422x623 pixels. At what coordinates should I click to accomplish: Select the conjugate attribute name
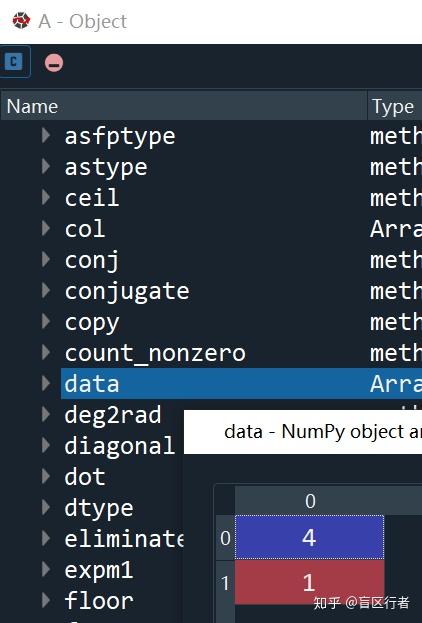coord(127,292)
